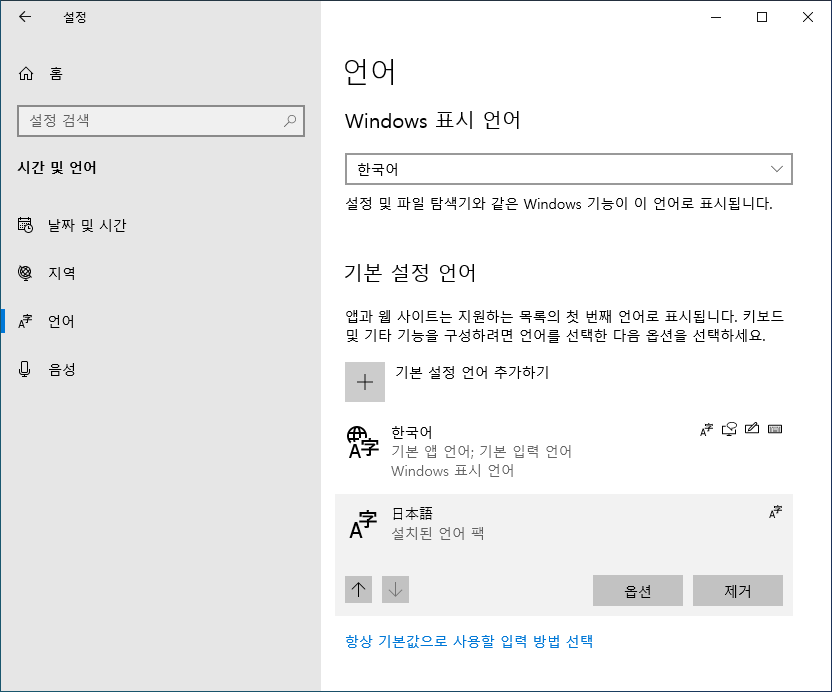Click the globe region icon
This screenshot has width=832, height=692.
pyautogui.click(x=25, y=273)
